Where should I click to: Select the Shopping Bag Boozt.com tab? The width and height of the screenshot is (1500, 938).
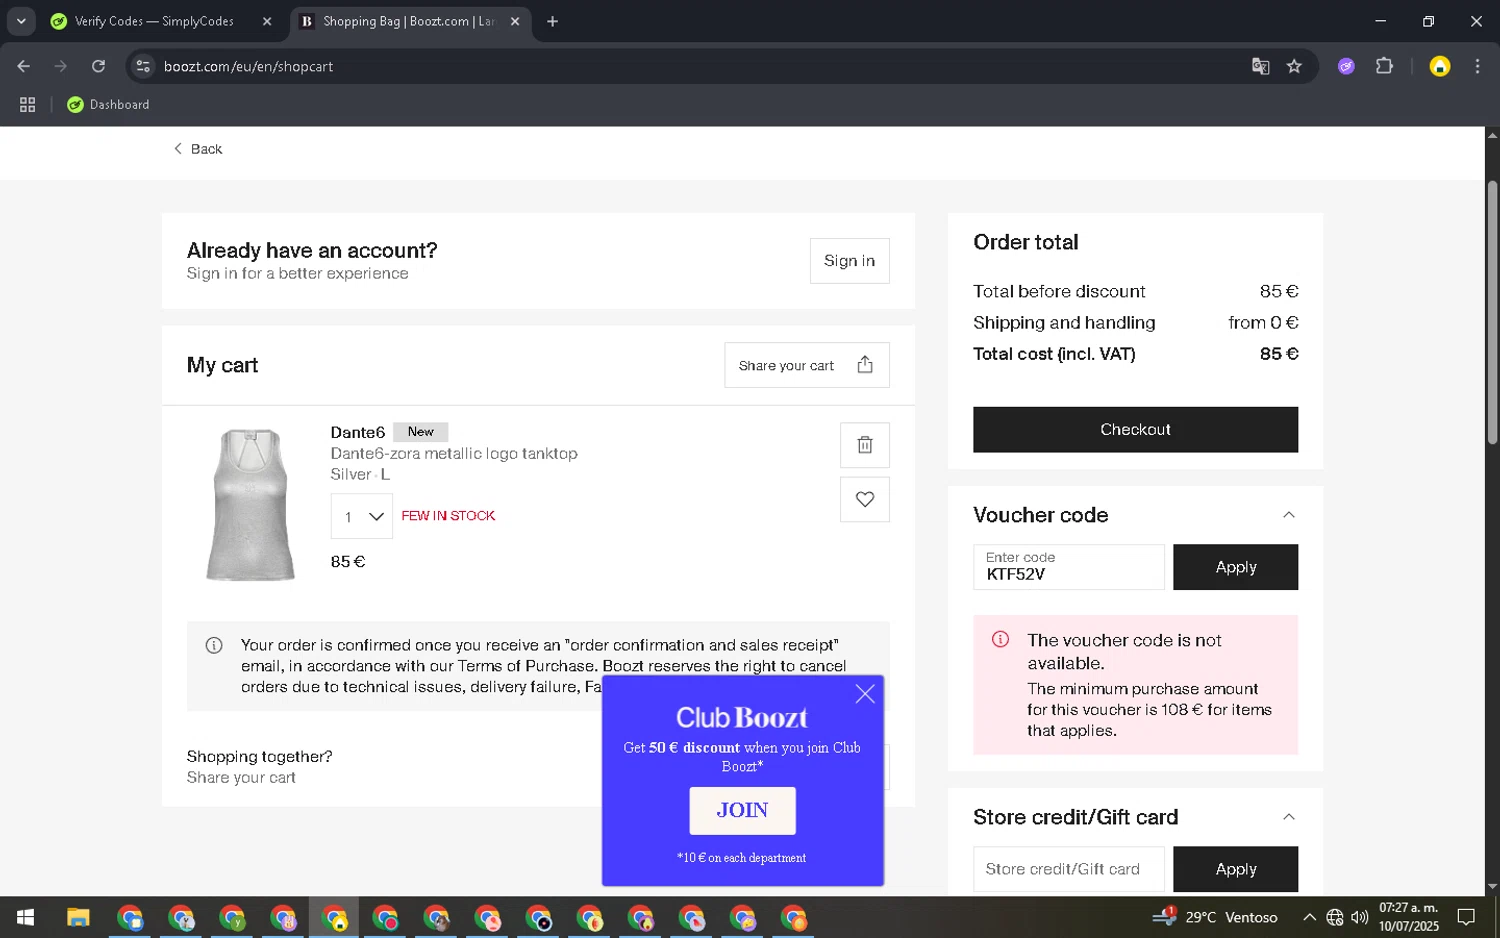coord(408,21)
